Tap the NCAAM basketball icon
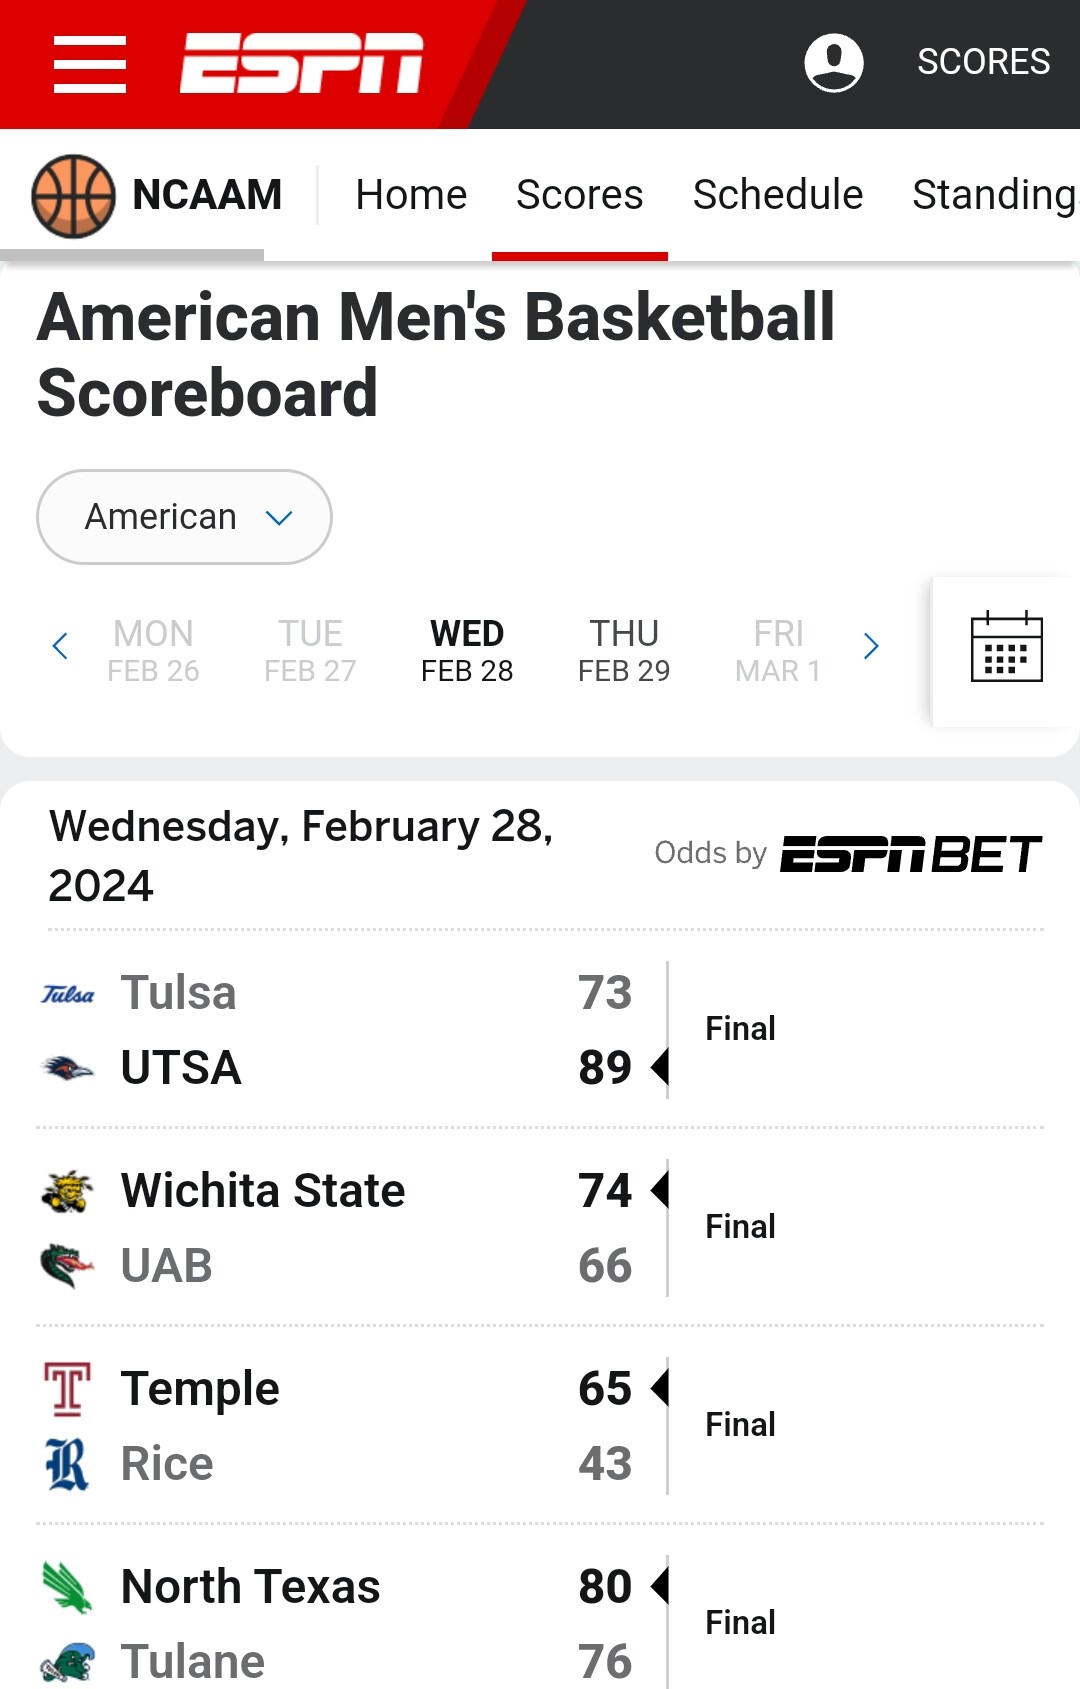 pyautogui.click(x=73, y=196)
